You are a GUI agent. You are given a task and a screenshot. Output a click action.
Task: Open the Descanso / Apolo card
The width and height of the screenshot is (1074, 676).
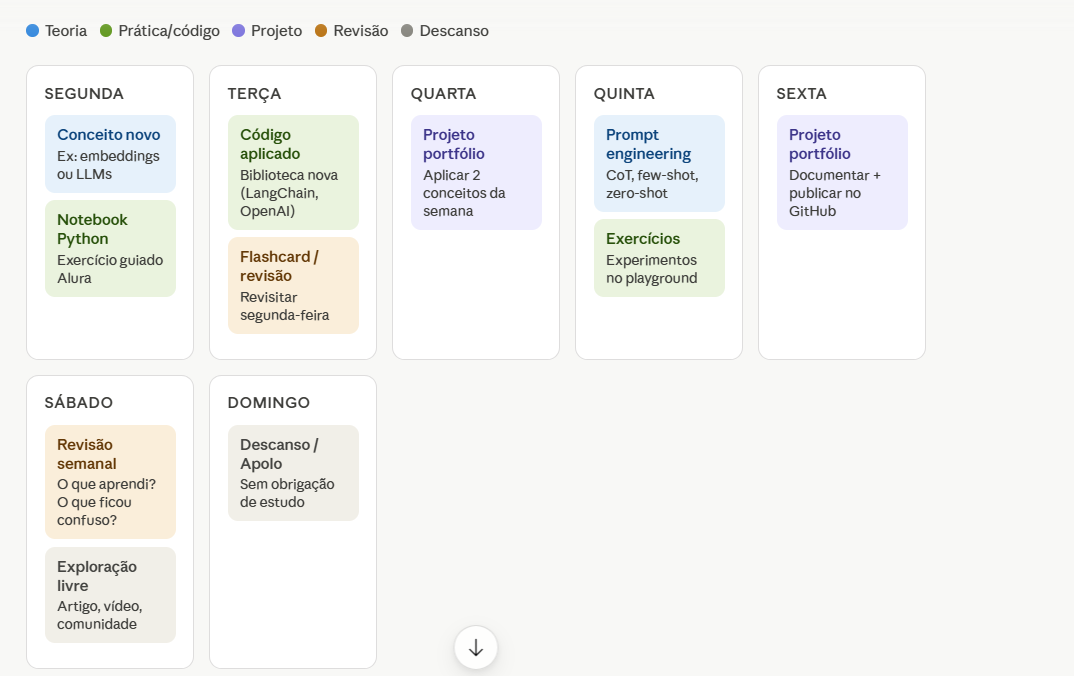point(293,473)
